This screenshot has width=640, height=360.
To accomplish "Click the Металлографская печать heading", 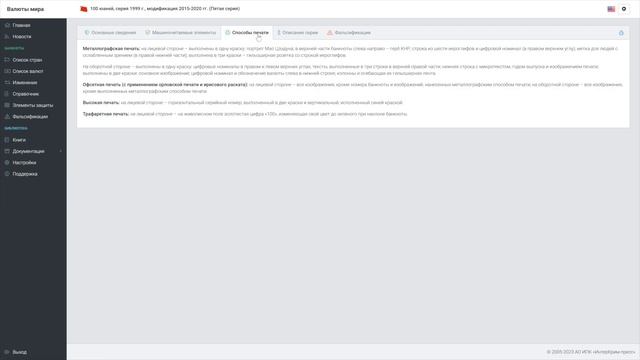I will pos(111,49).
